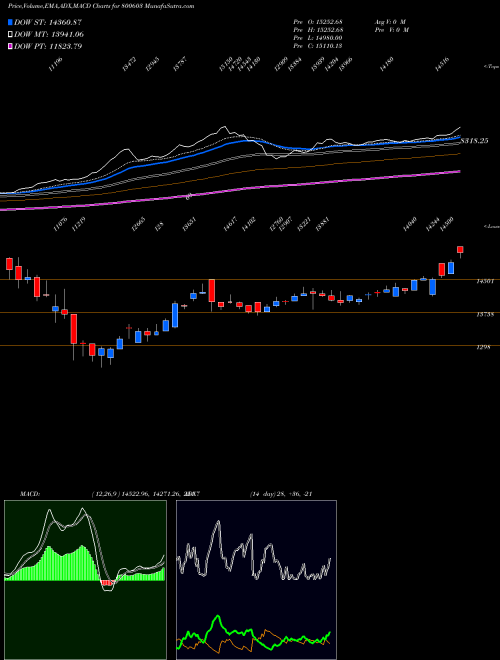Click the 'Pre L: 14980.00' value
500x660 pixels.
point(319,37)
